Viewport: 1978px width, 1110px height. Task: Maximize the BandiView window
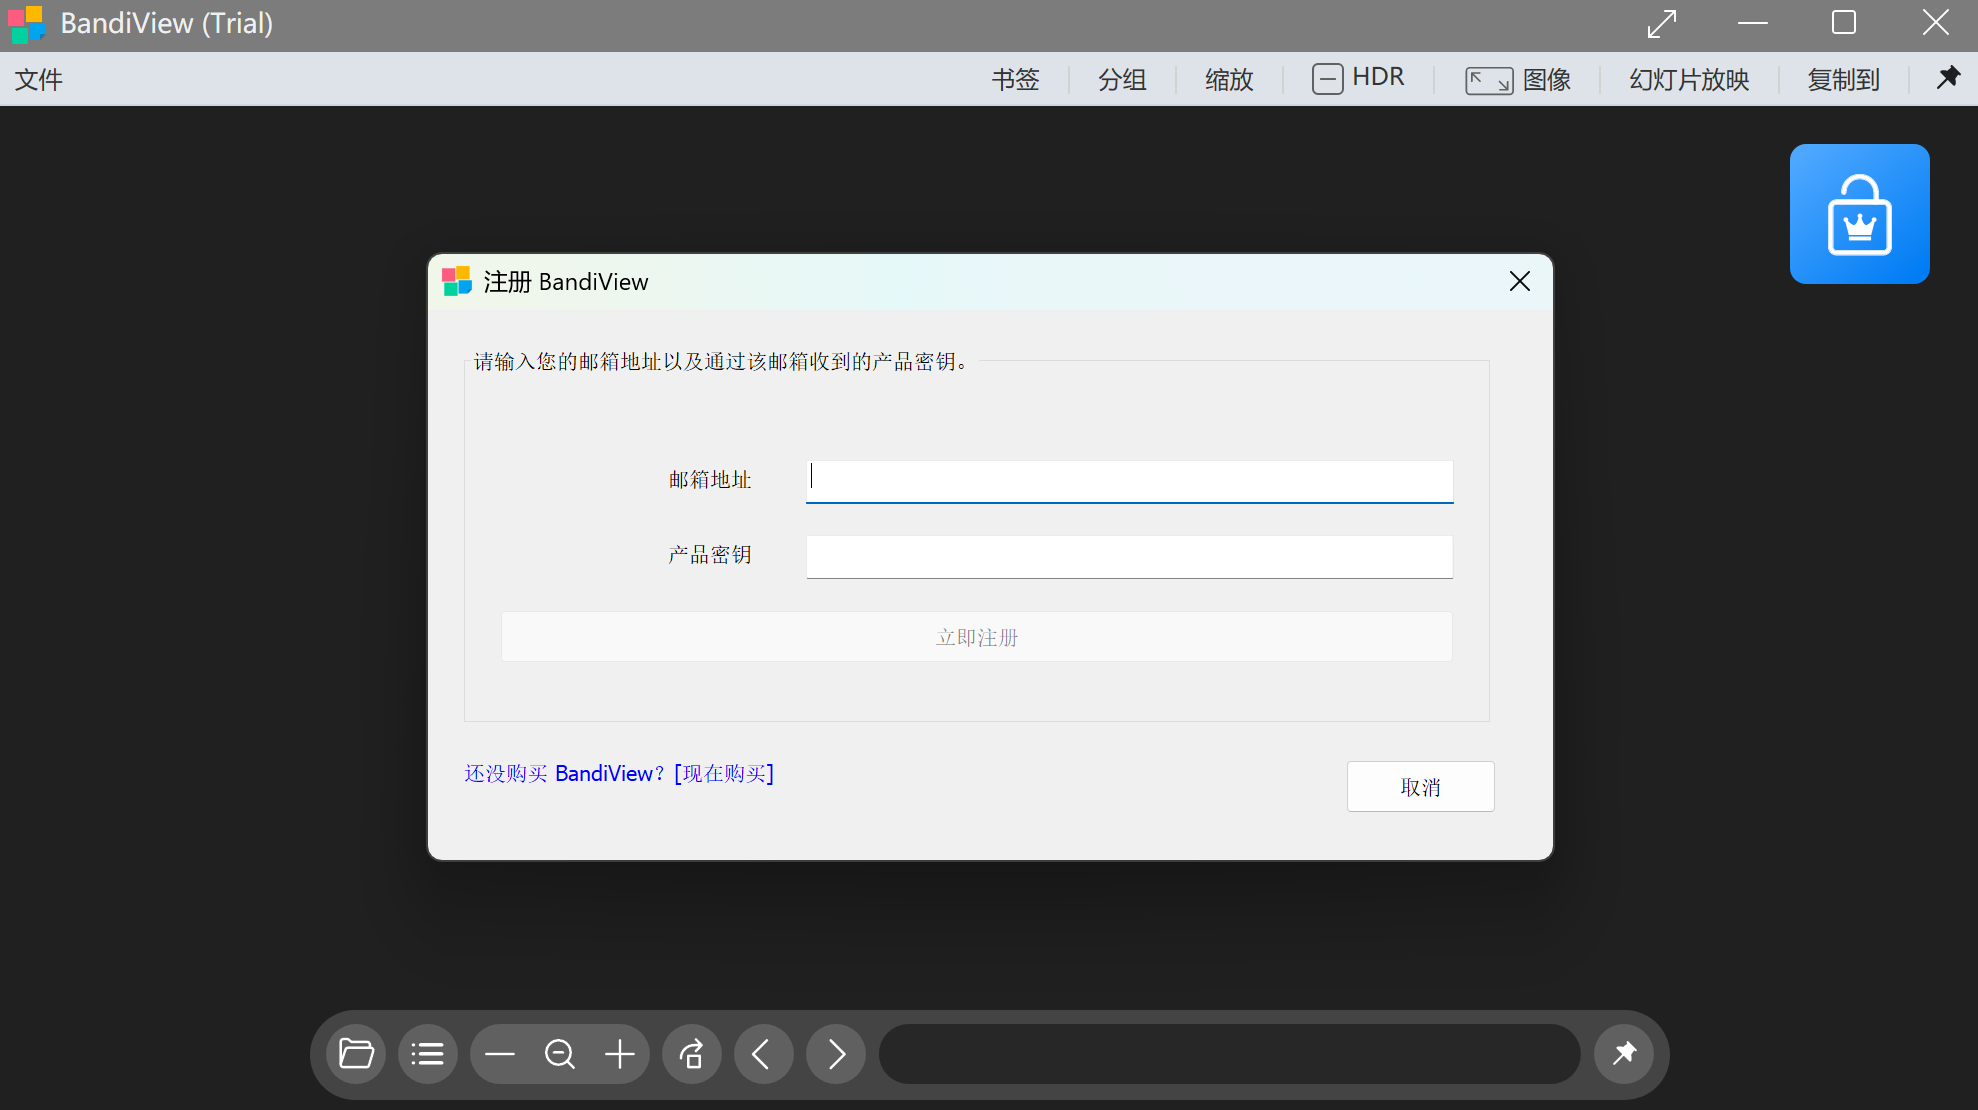pyautogui.click(x=1844, y=23)
